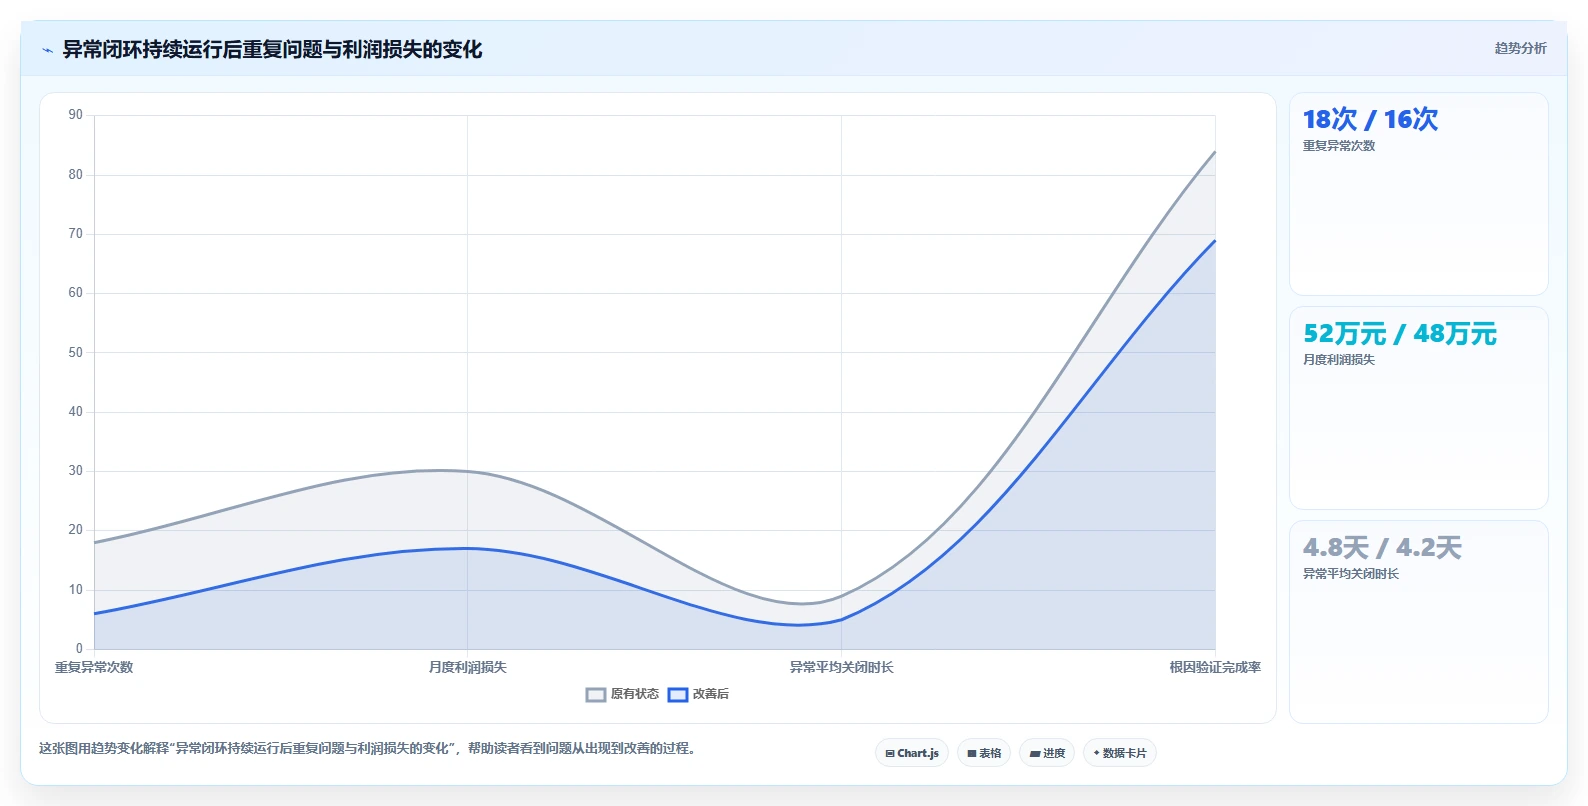Click the 表格 chip icon
Image resolution: width=1588 pixels, height=806 pixels.
coord(972,754)
